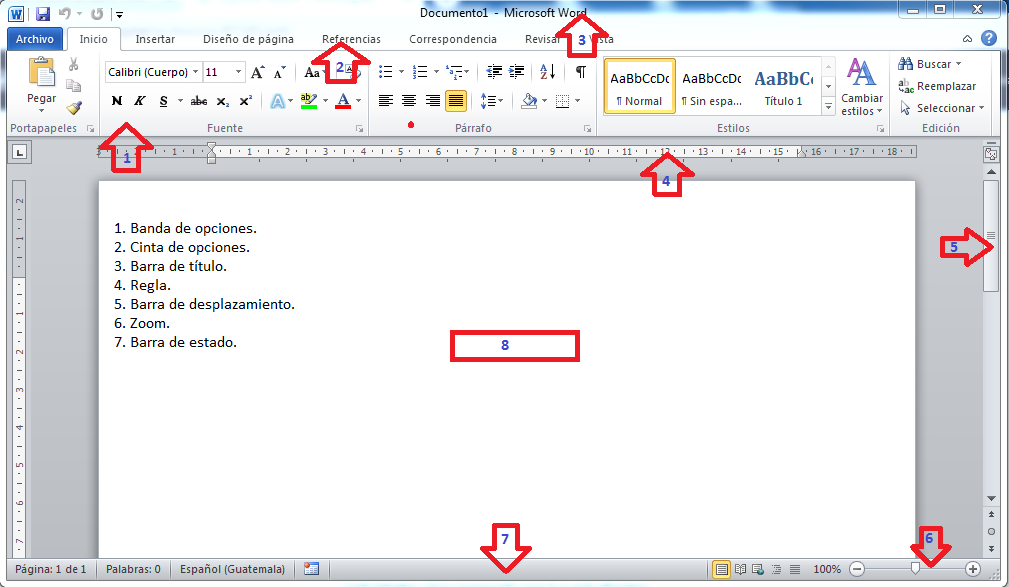
Task: Open the Archivo menu
Action: [x=35, y=38]
